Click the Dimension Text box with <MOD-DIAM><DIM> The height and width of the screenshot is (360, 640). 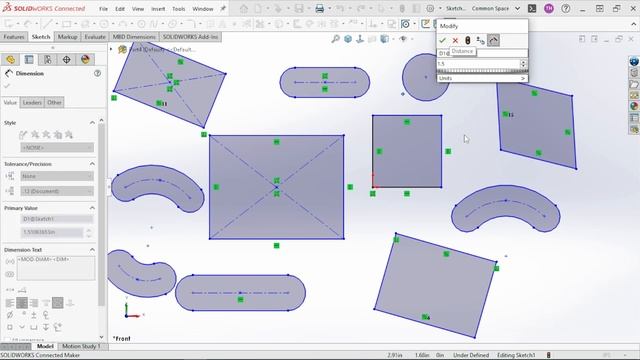click(x=56, y=268)
